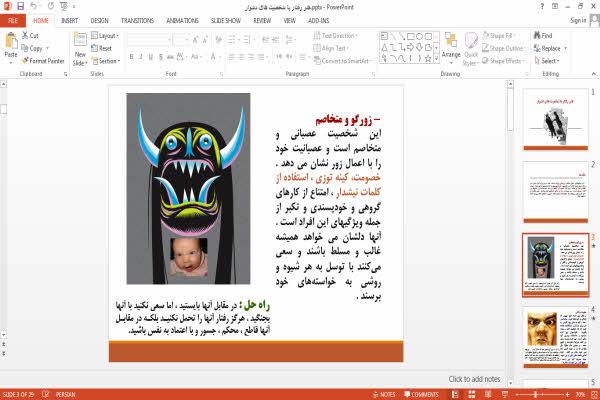This screenshot has width=600, height=400.
Task: Clear all formatting icon
Action: (218, 40)
